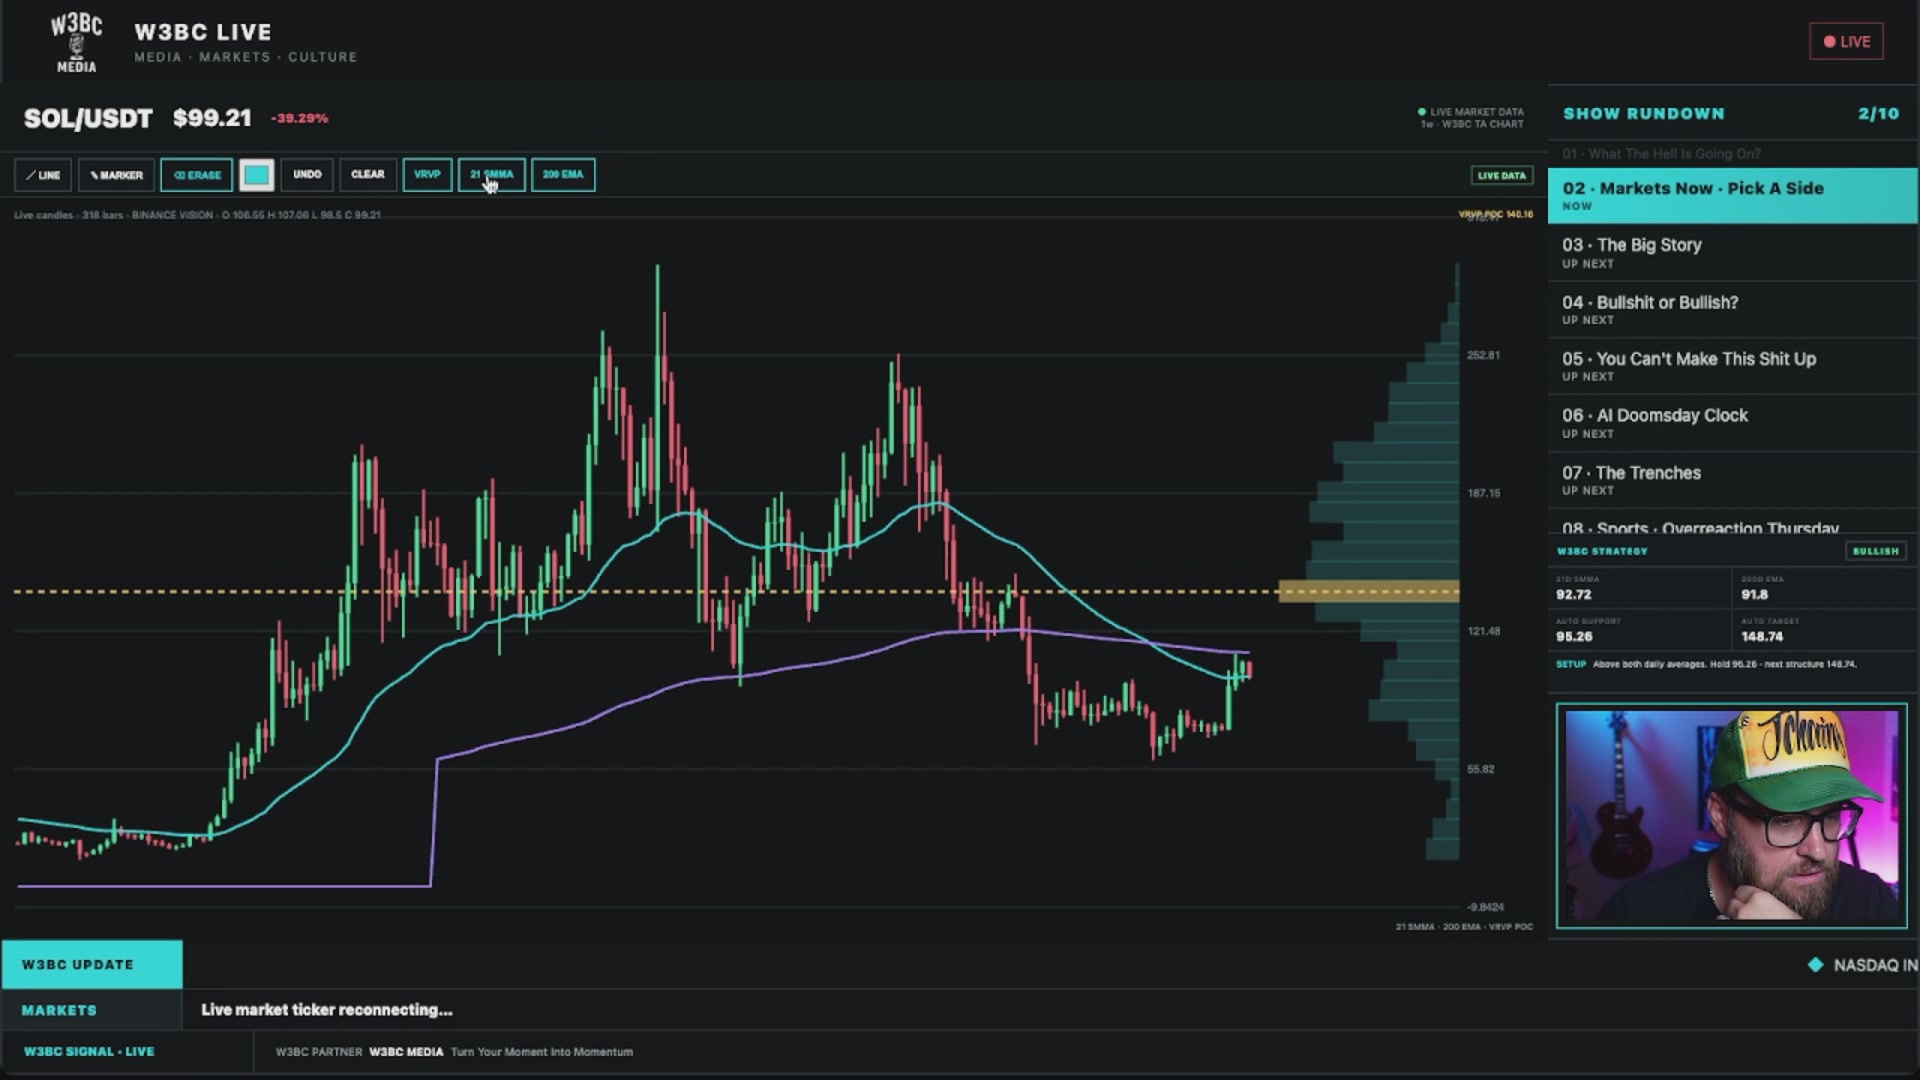Click the VRVP POC 140.16 label
Viewport: 1920px width, 1080px height.
point(1495,214)
